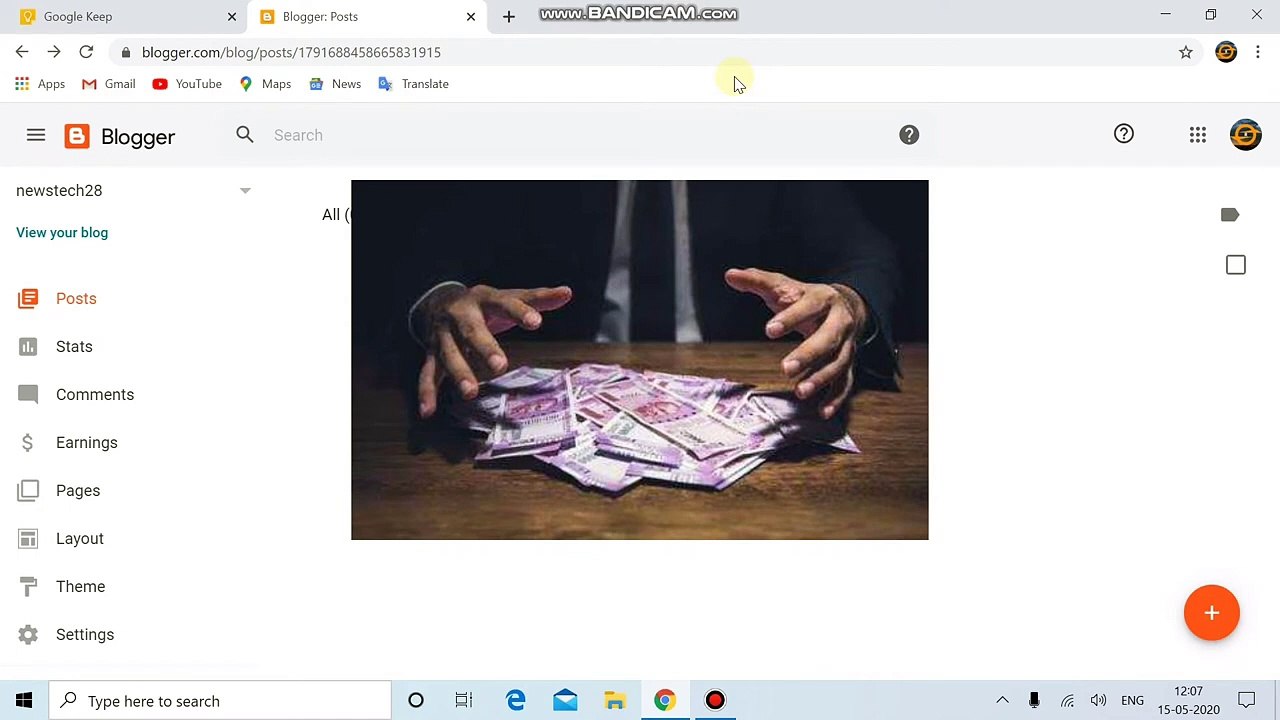The height and width of the screenshot is (720, 1280).
Task: Open Apps bookmark shortcut
Action: [x=41, y=84]
